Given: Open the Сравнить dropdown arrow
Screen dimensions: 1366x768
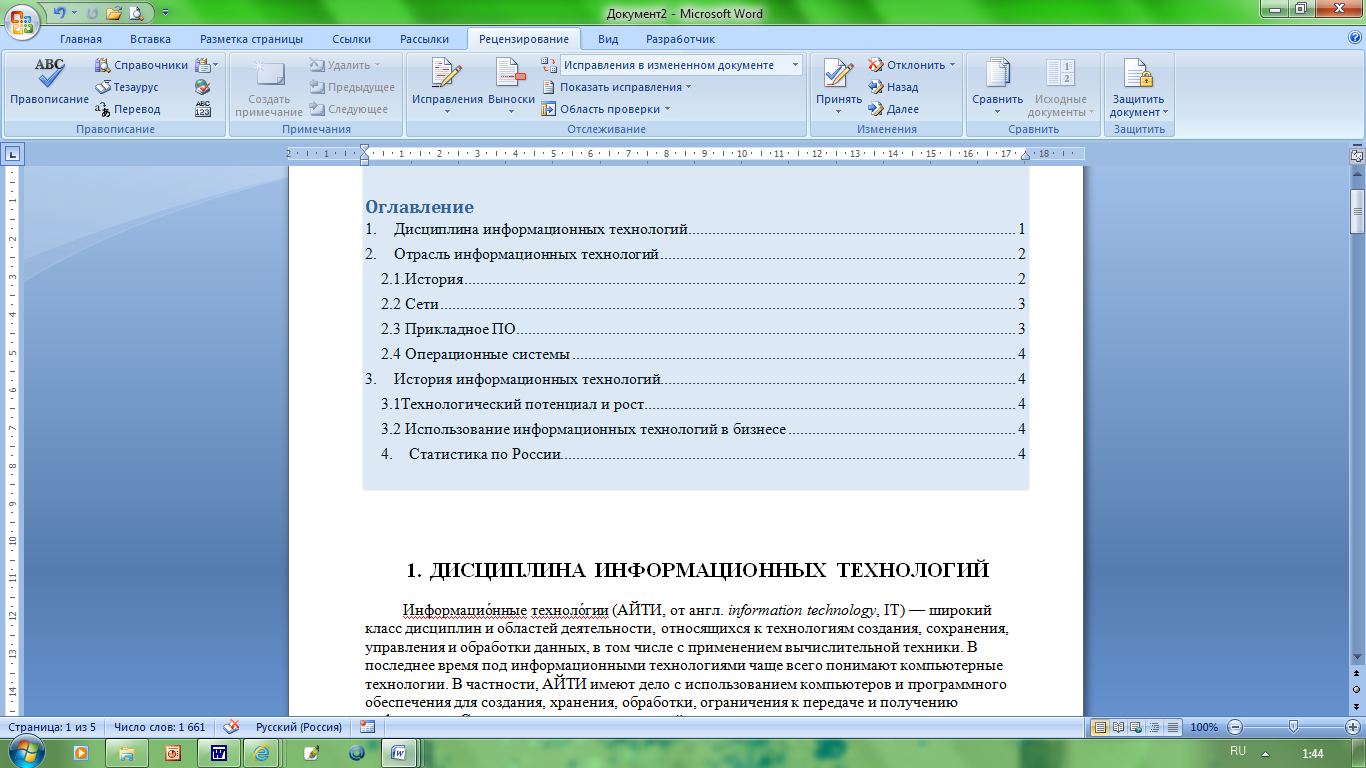Looking at the screenshot, I should pos(997,111).
